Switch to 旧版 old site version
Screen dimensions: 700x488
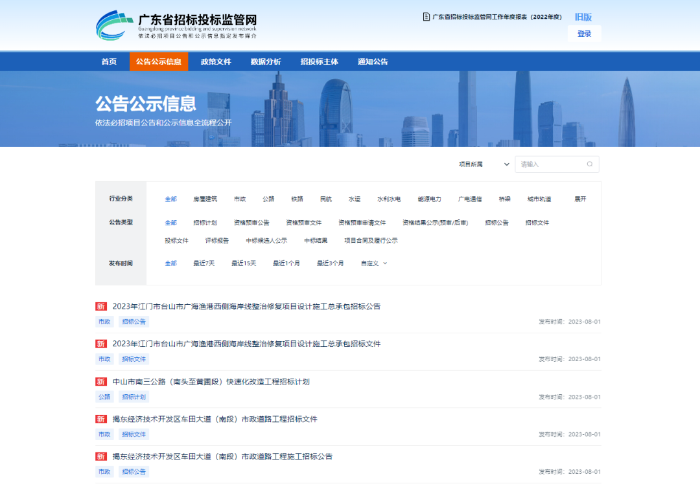[x=584, y=17]
